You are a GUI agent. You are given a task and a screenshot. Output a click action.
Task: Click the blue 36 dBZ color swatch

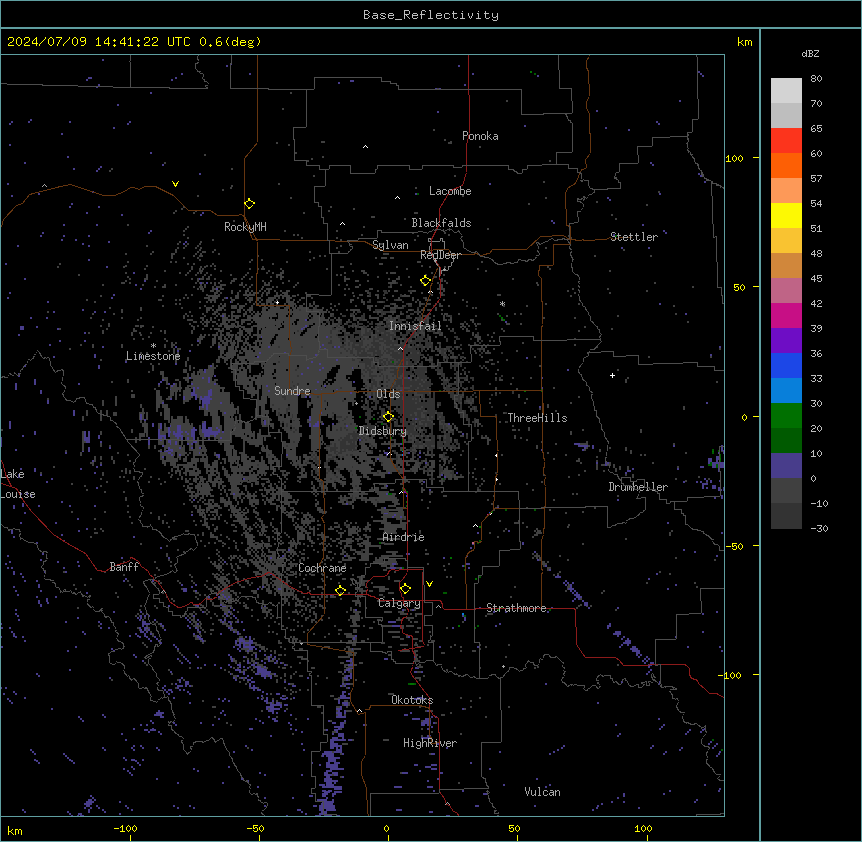coord(786,365)
